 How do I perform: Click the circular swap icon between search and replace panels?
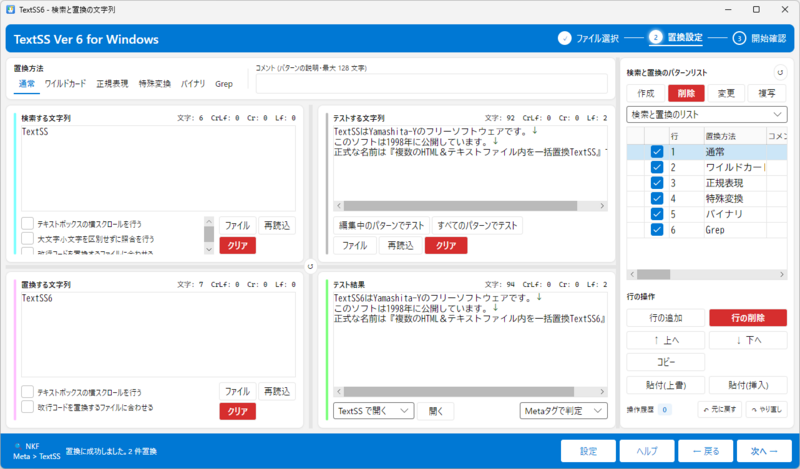click(310, 266)
